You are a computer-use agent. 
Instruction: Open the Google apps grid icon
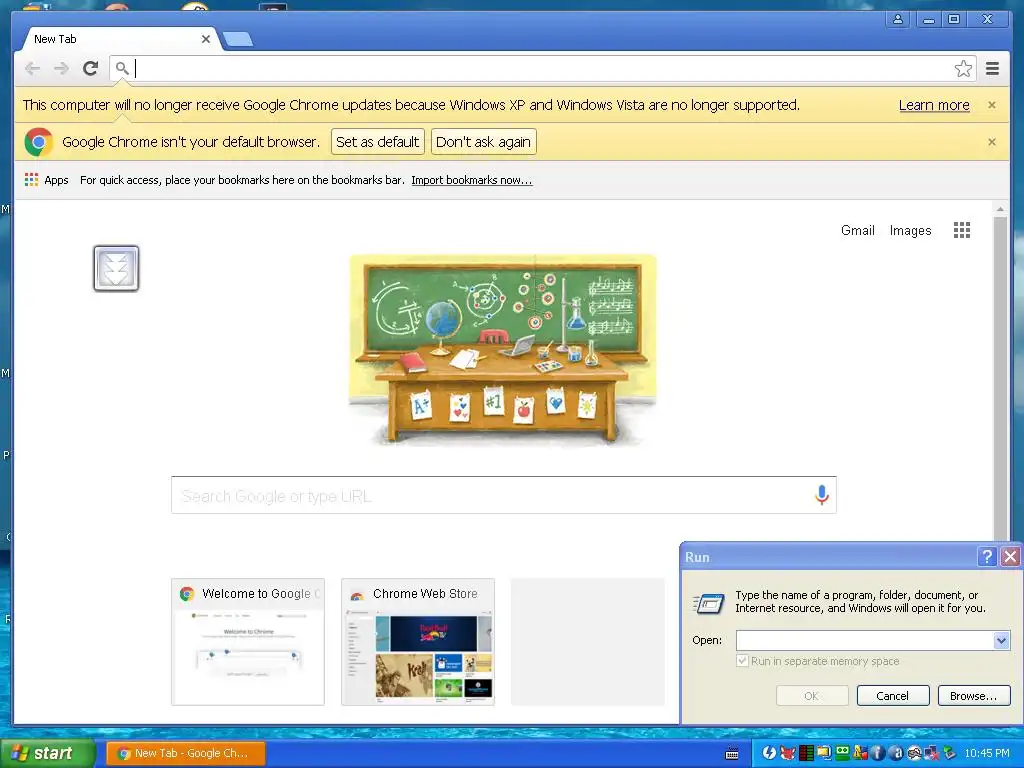pos(961,230)
